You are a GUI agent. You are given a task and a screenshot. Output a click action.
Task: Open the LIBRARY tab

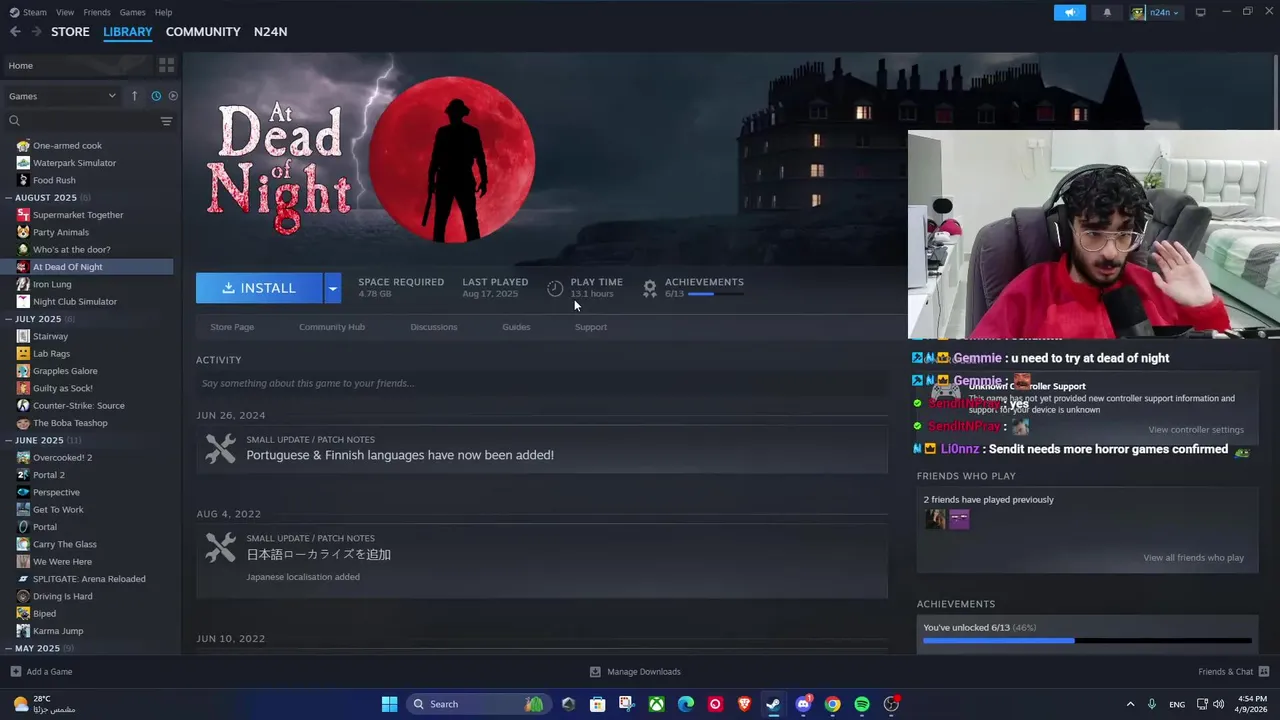[x=128, y=32]
